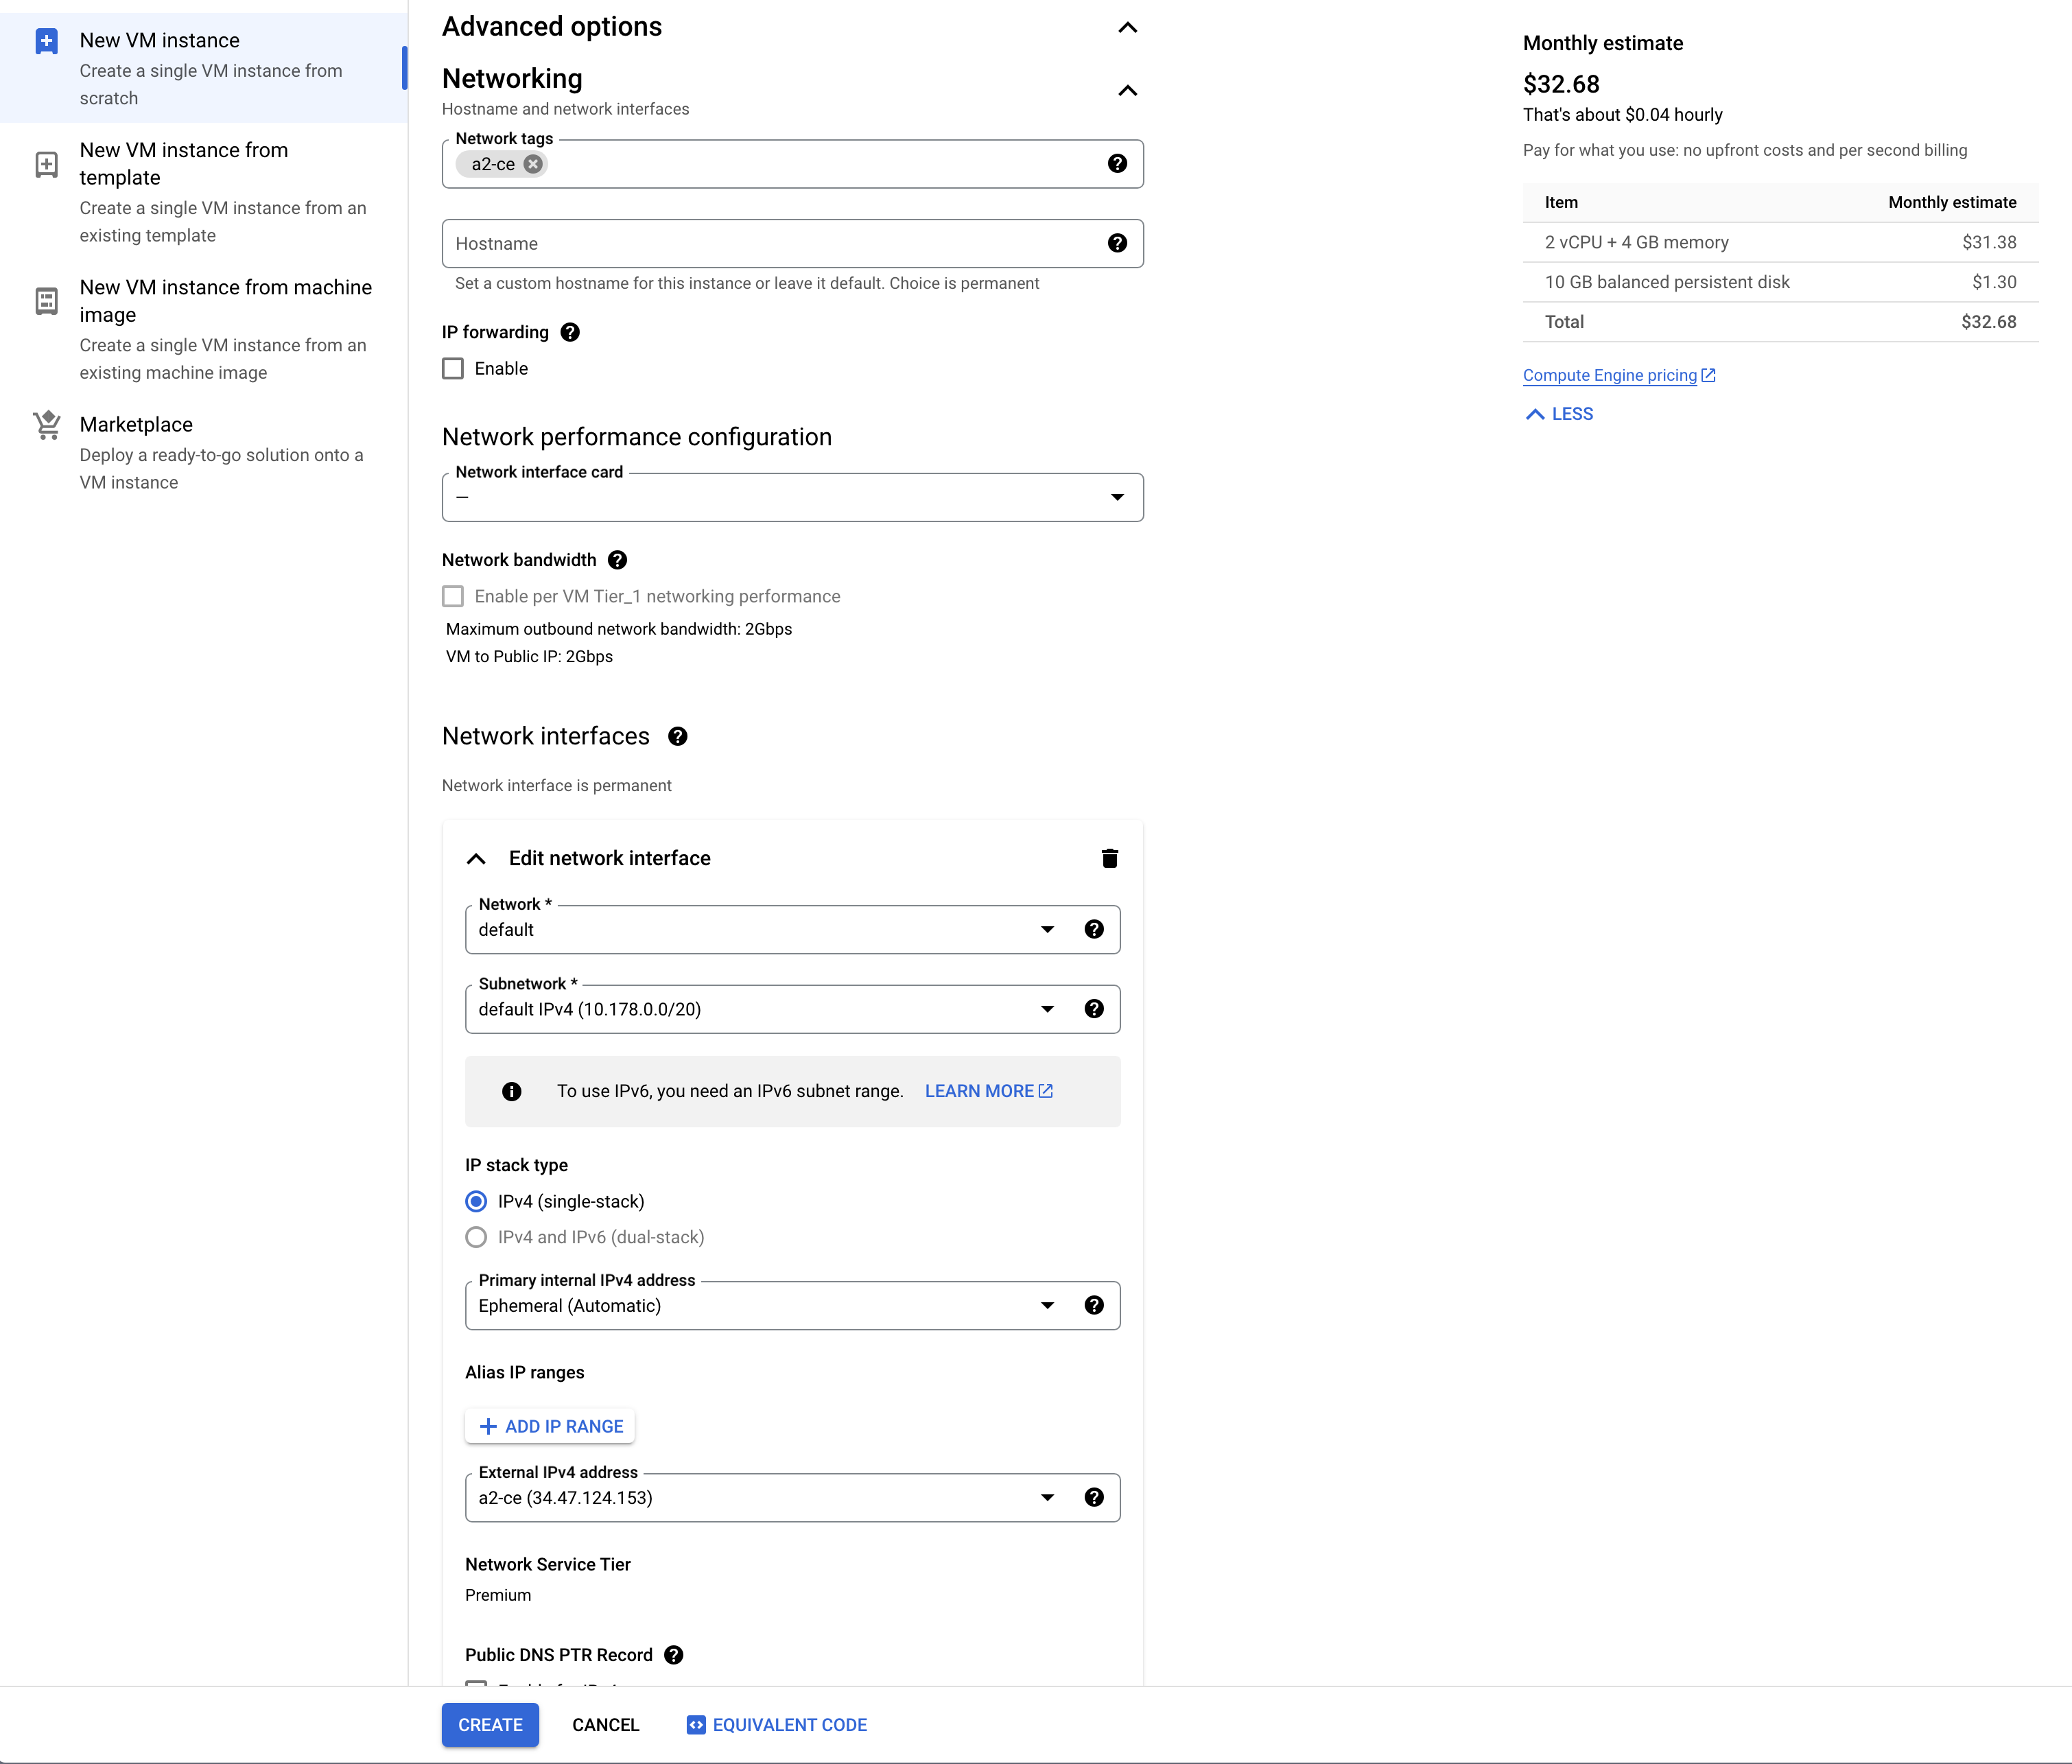The image size is (2072, 1764).
Task: Open help for External IPv4 address
Action: coord(1094,1497)
